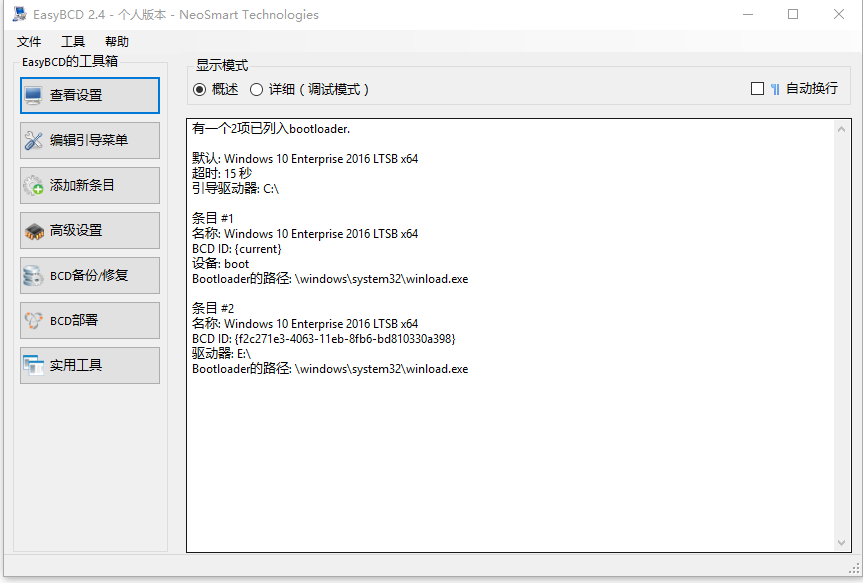
Task: Open 实用工具 section
Action: pos(90,366)
